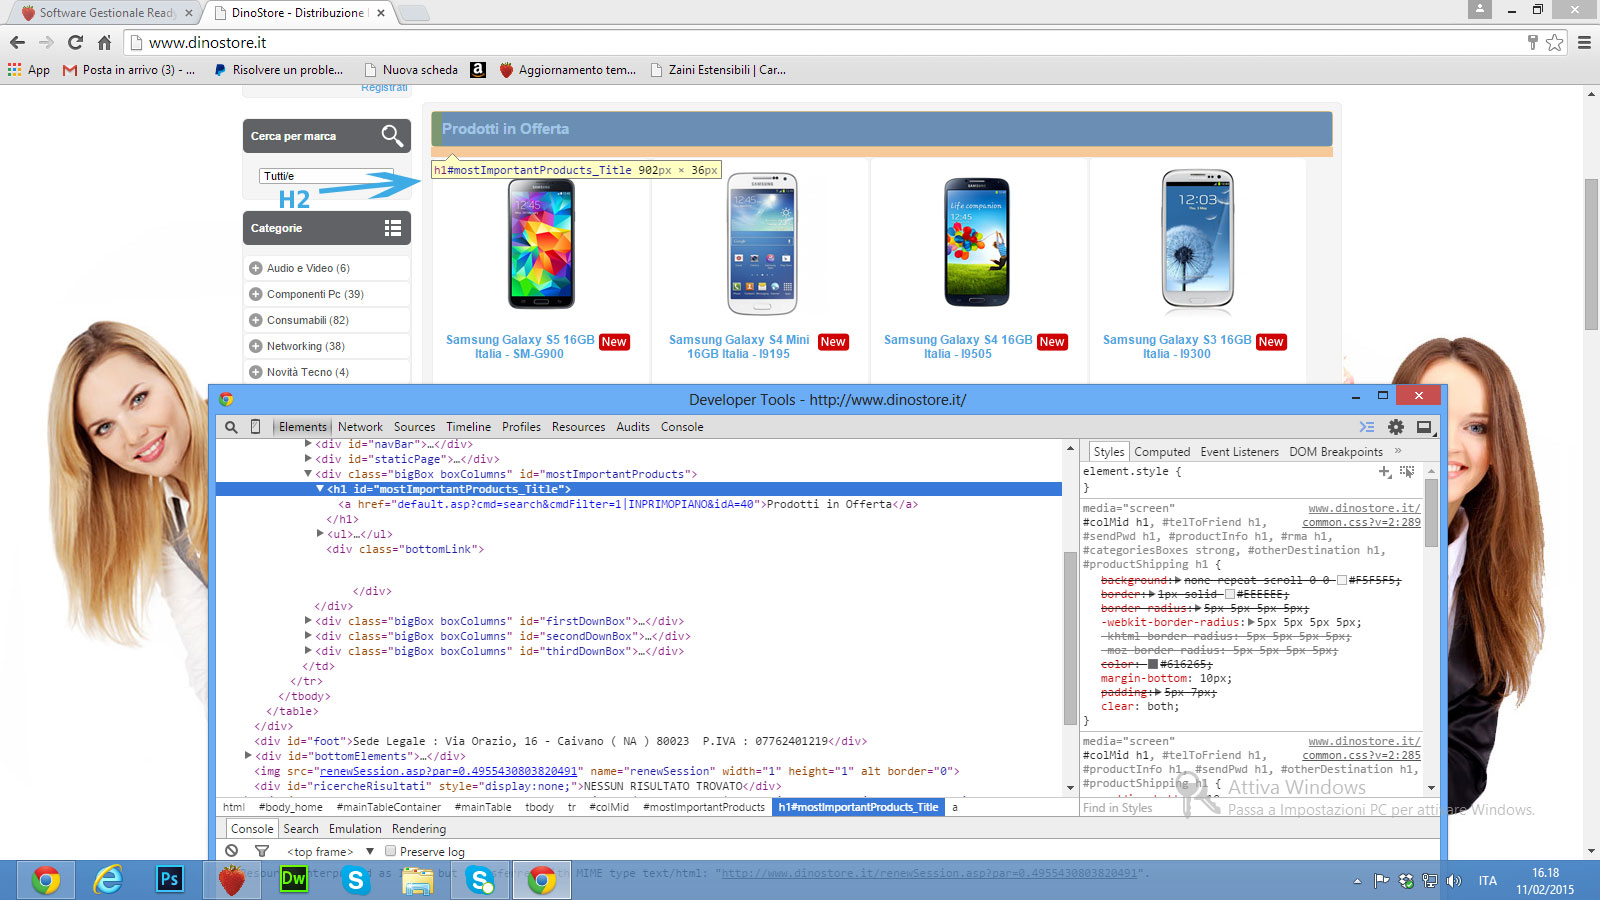Screen dimensions: 1600x900
Task: Expand the Audio e Video category
Action: click(255, 268)
